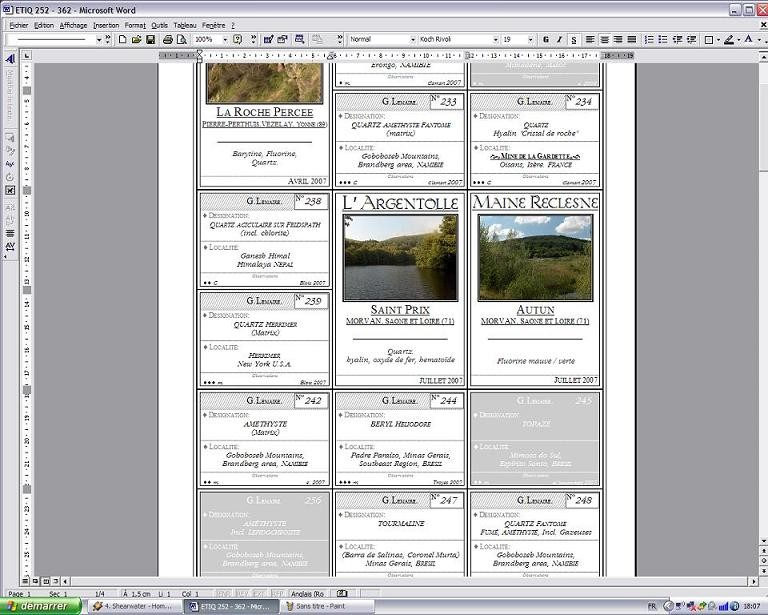Image resolution: width=768 pixels, height=615 pixels.
Task: Click the New blank document icon
Action: coord(122,39)
